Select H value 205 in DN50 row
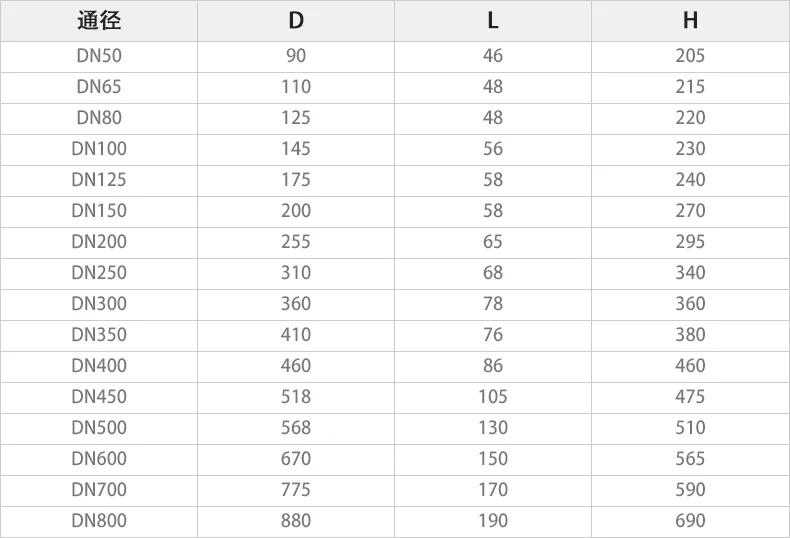 click(x=690, y=56)
